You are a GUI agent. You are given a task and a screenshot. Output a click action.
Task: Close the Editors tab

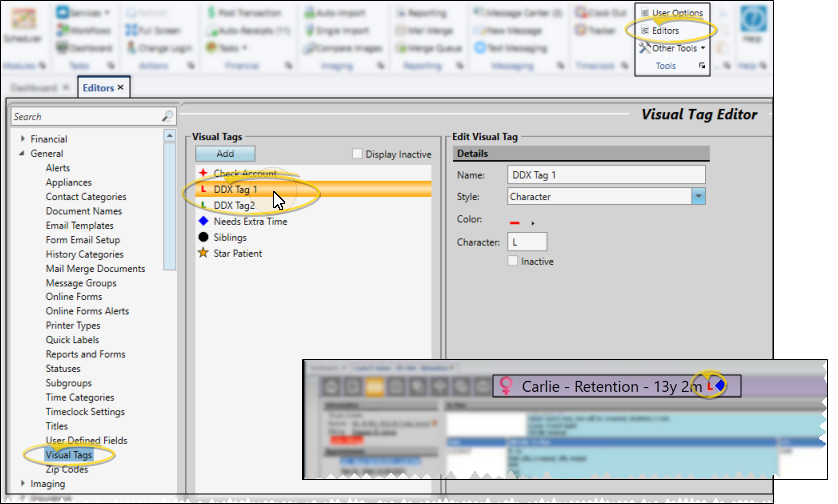pos(120,88)
